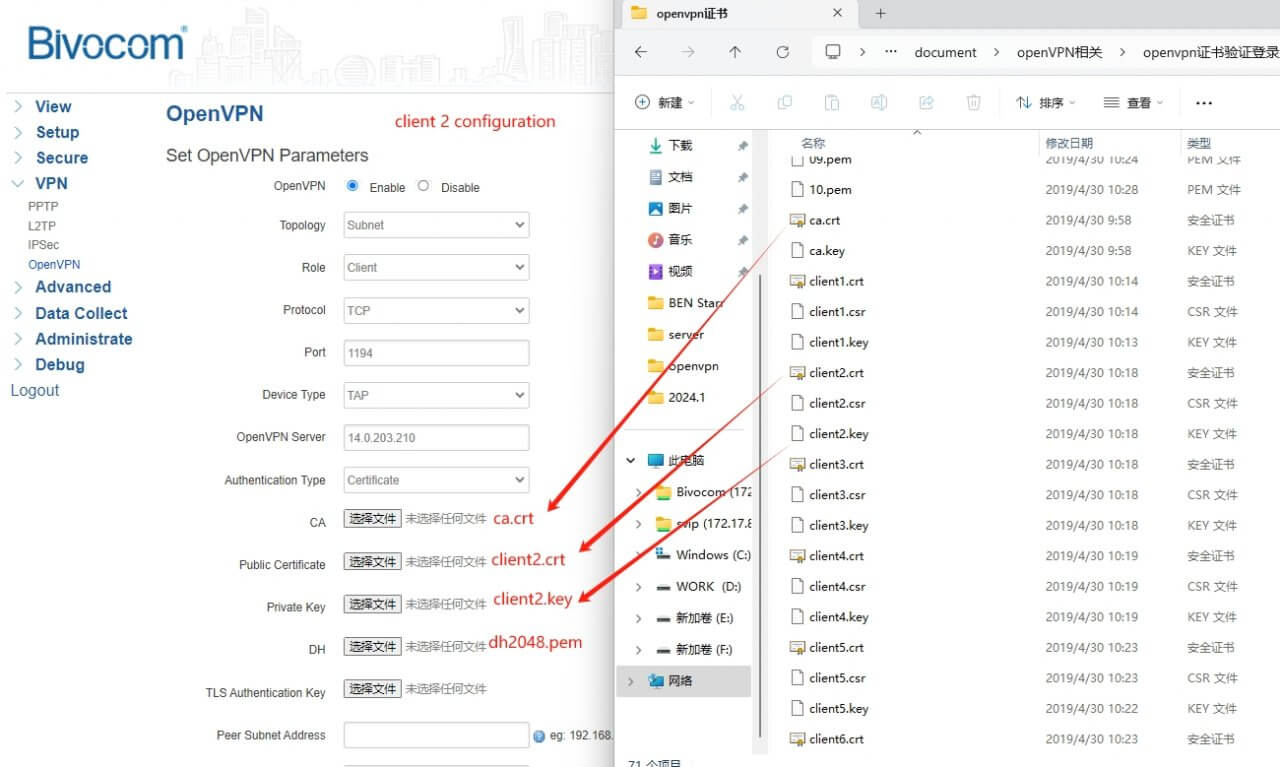Click the Rename icon in the Explorer toolbar

coord(879,102)
